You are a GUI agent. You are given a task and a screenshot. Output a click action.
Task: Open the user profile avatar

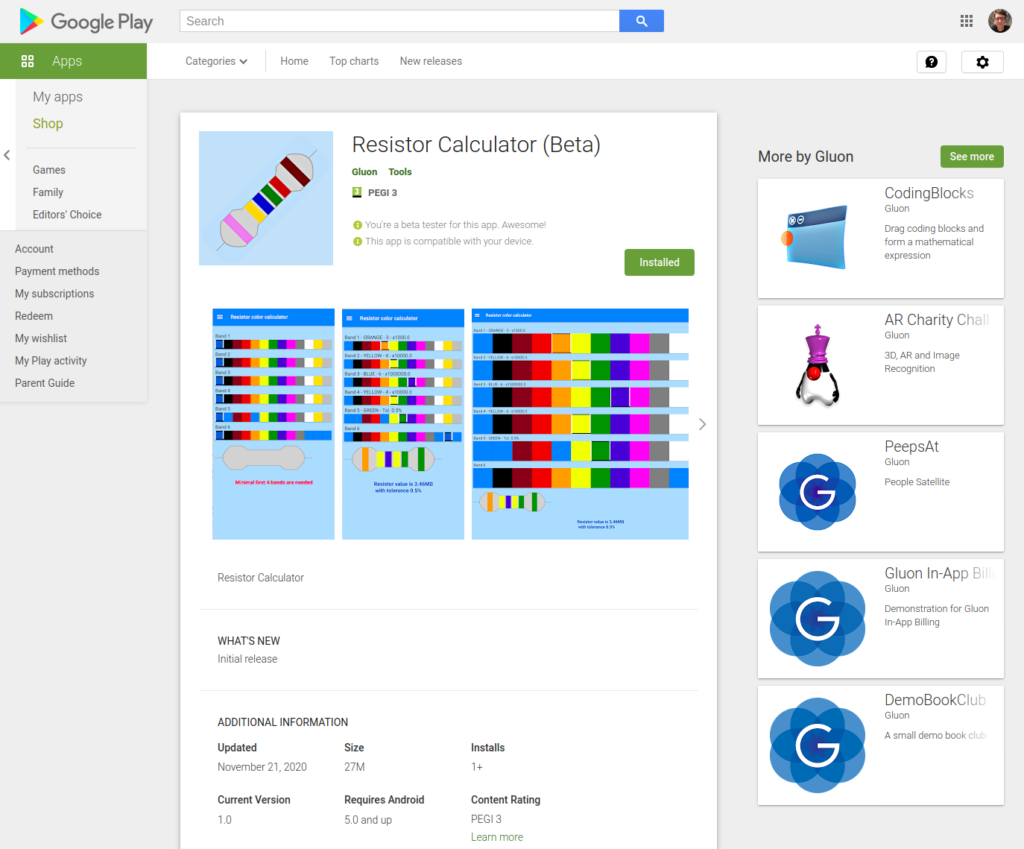click(x=999, y=21)
